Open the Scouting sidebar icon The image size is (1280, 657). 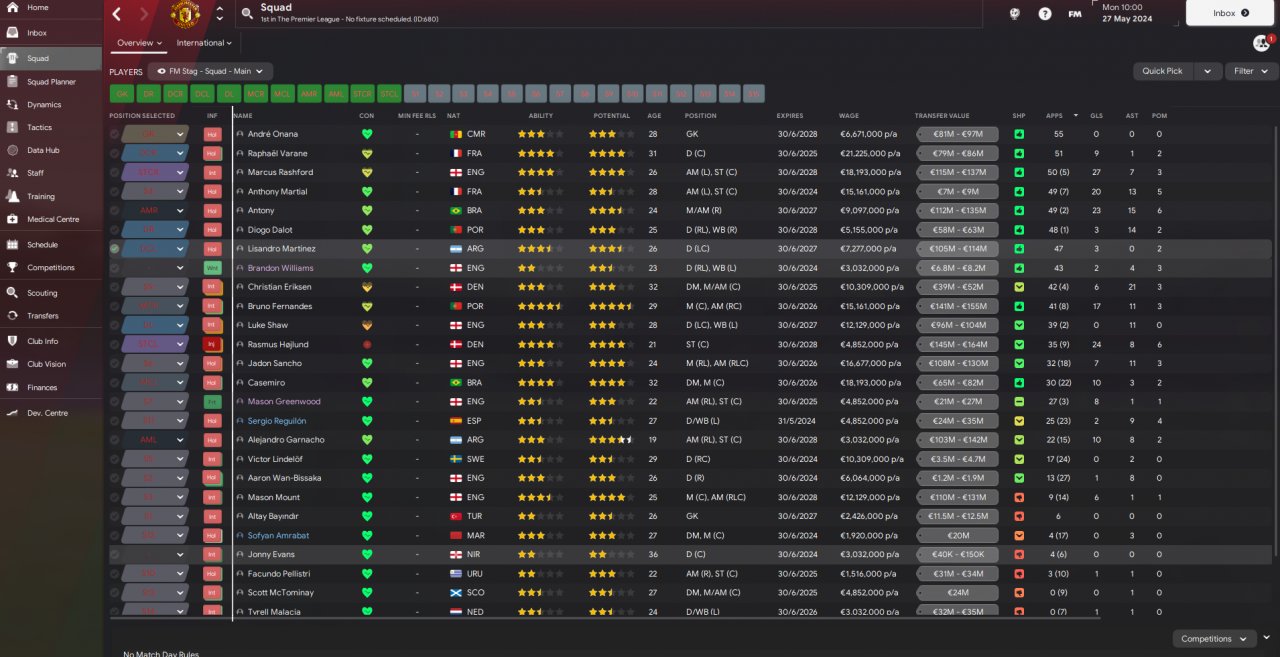click(12, 293)
